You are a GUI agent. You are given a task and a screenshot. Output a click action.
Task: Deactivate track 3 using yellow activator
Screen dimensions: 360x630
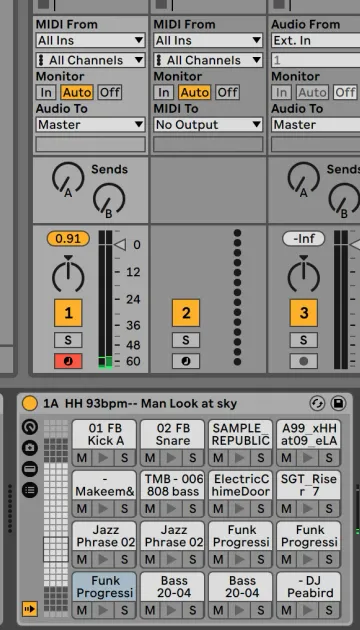(303, 313)
